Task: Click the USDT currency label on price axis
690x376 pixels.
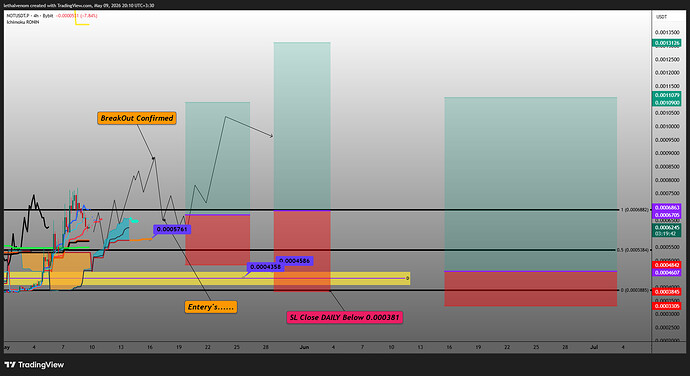Action: (661, 17)
